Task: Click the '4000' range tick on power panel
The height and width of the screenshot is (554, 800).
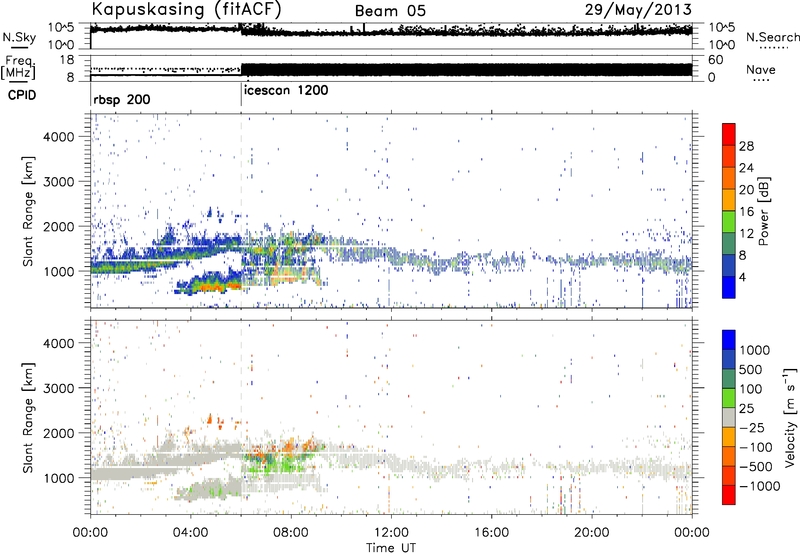Action: 59,137
